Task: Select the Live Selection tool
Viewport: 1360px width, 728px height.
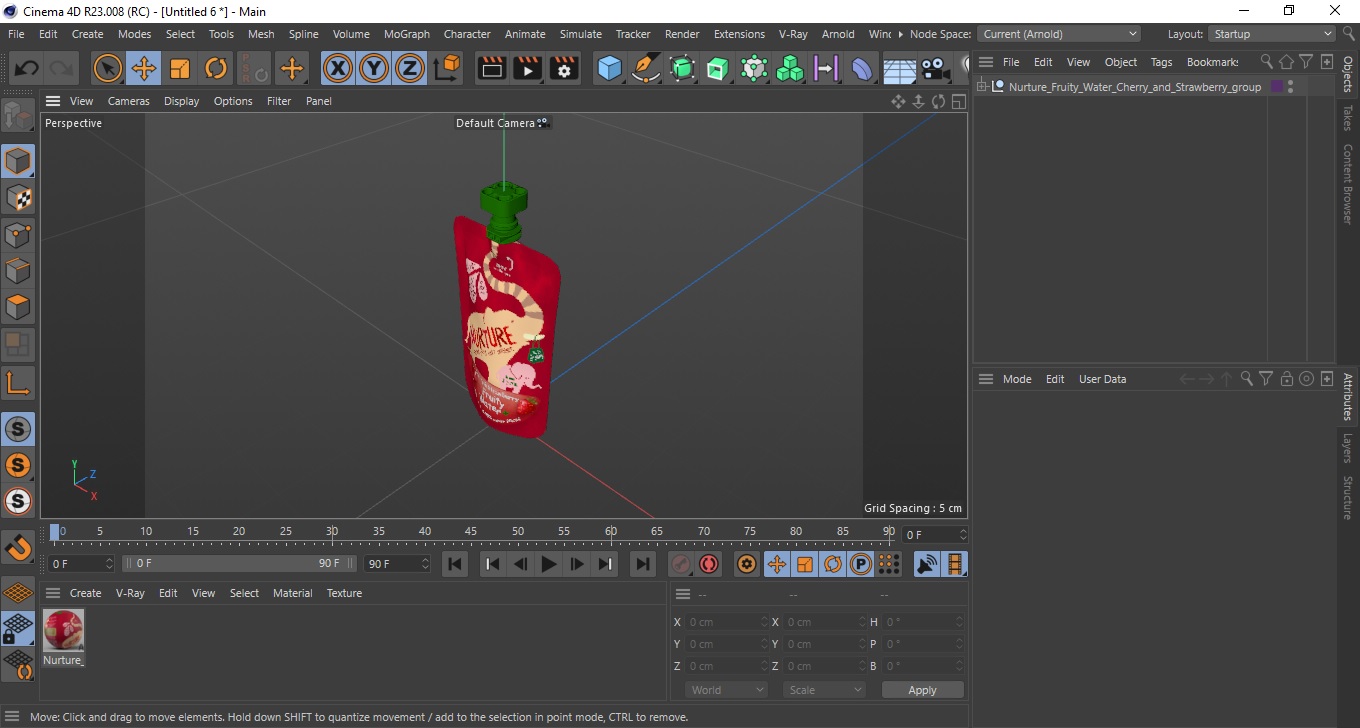Action: pos(108,69)
